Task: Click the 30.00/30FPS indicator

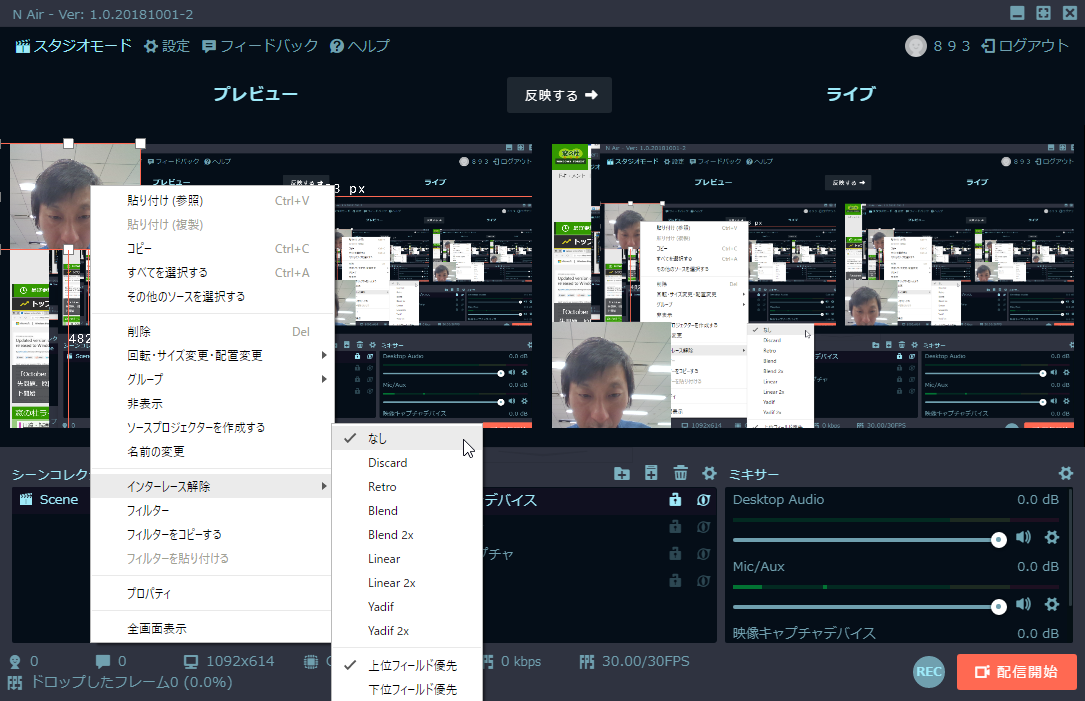Action: pos(635,662)
